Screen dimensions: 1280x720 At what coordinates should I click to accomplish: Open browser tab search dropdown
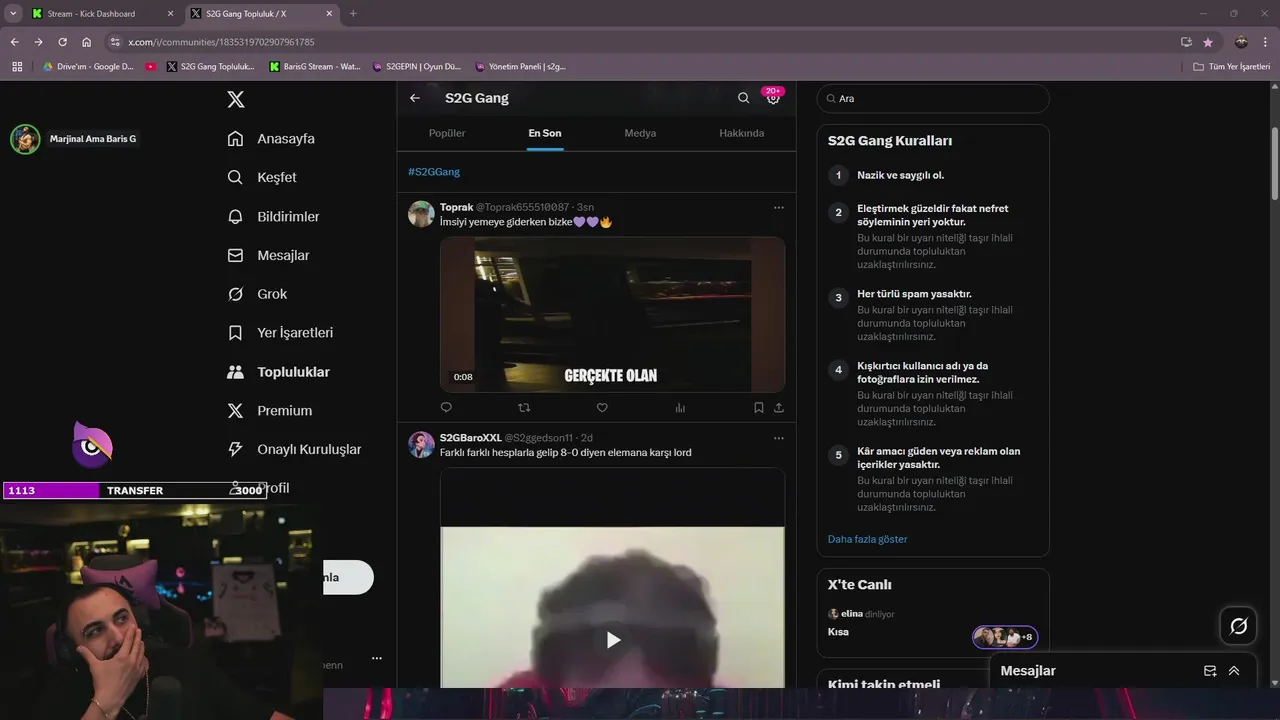12,14
